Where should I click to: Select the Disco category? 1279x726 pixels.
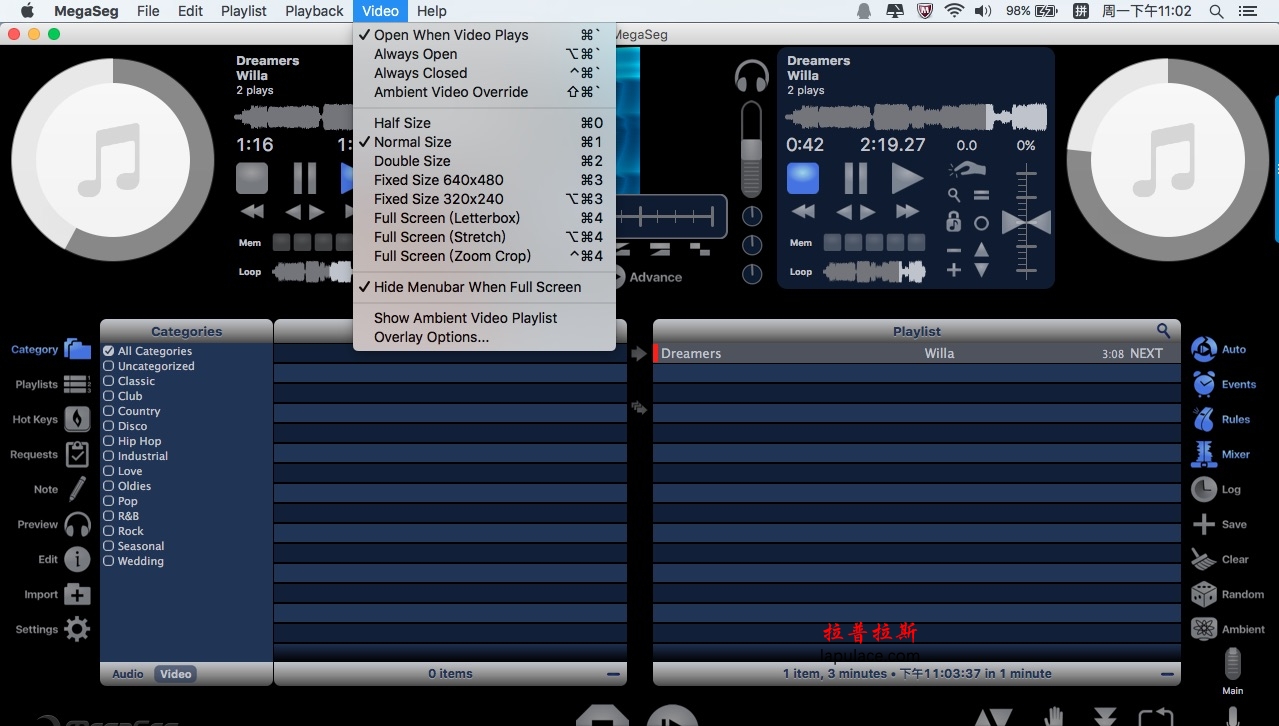click(125, 426)
